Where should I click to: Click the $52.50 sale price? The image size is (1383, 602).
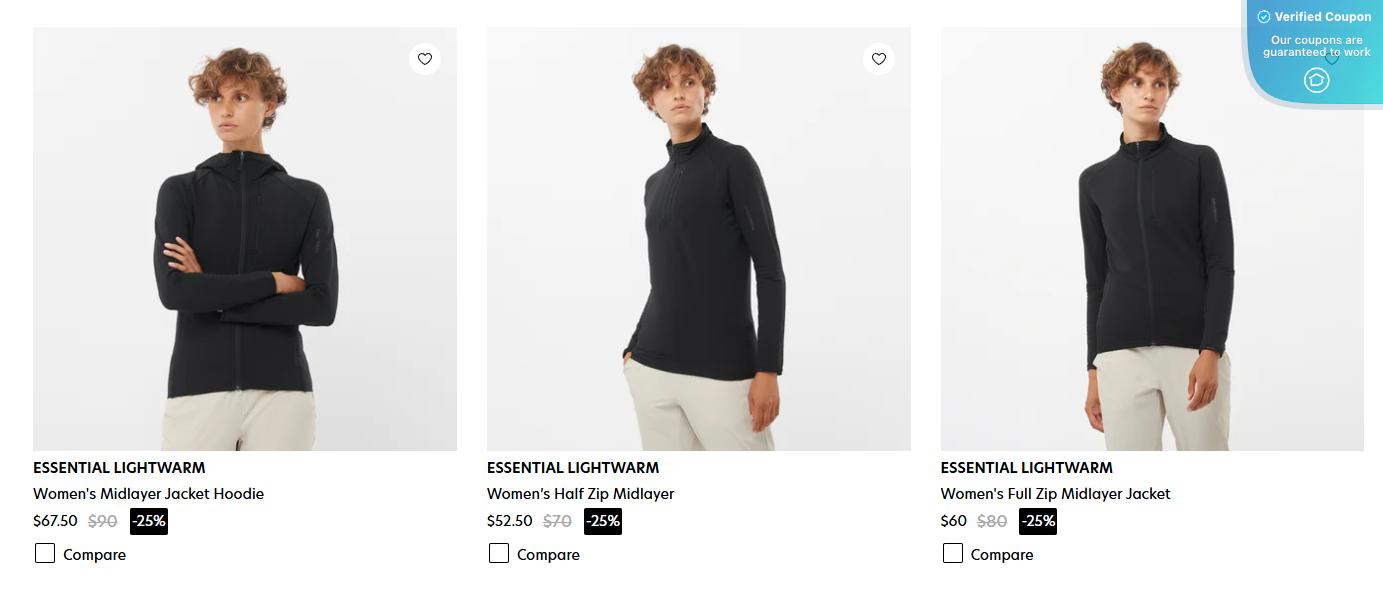point(510,521)
